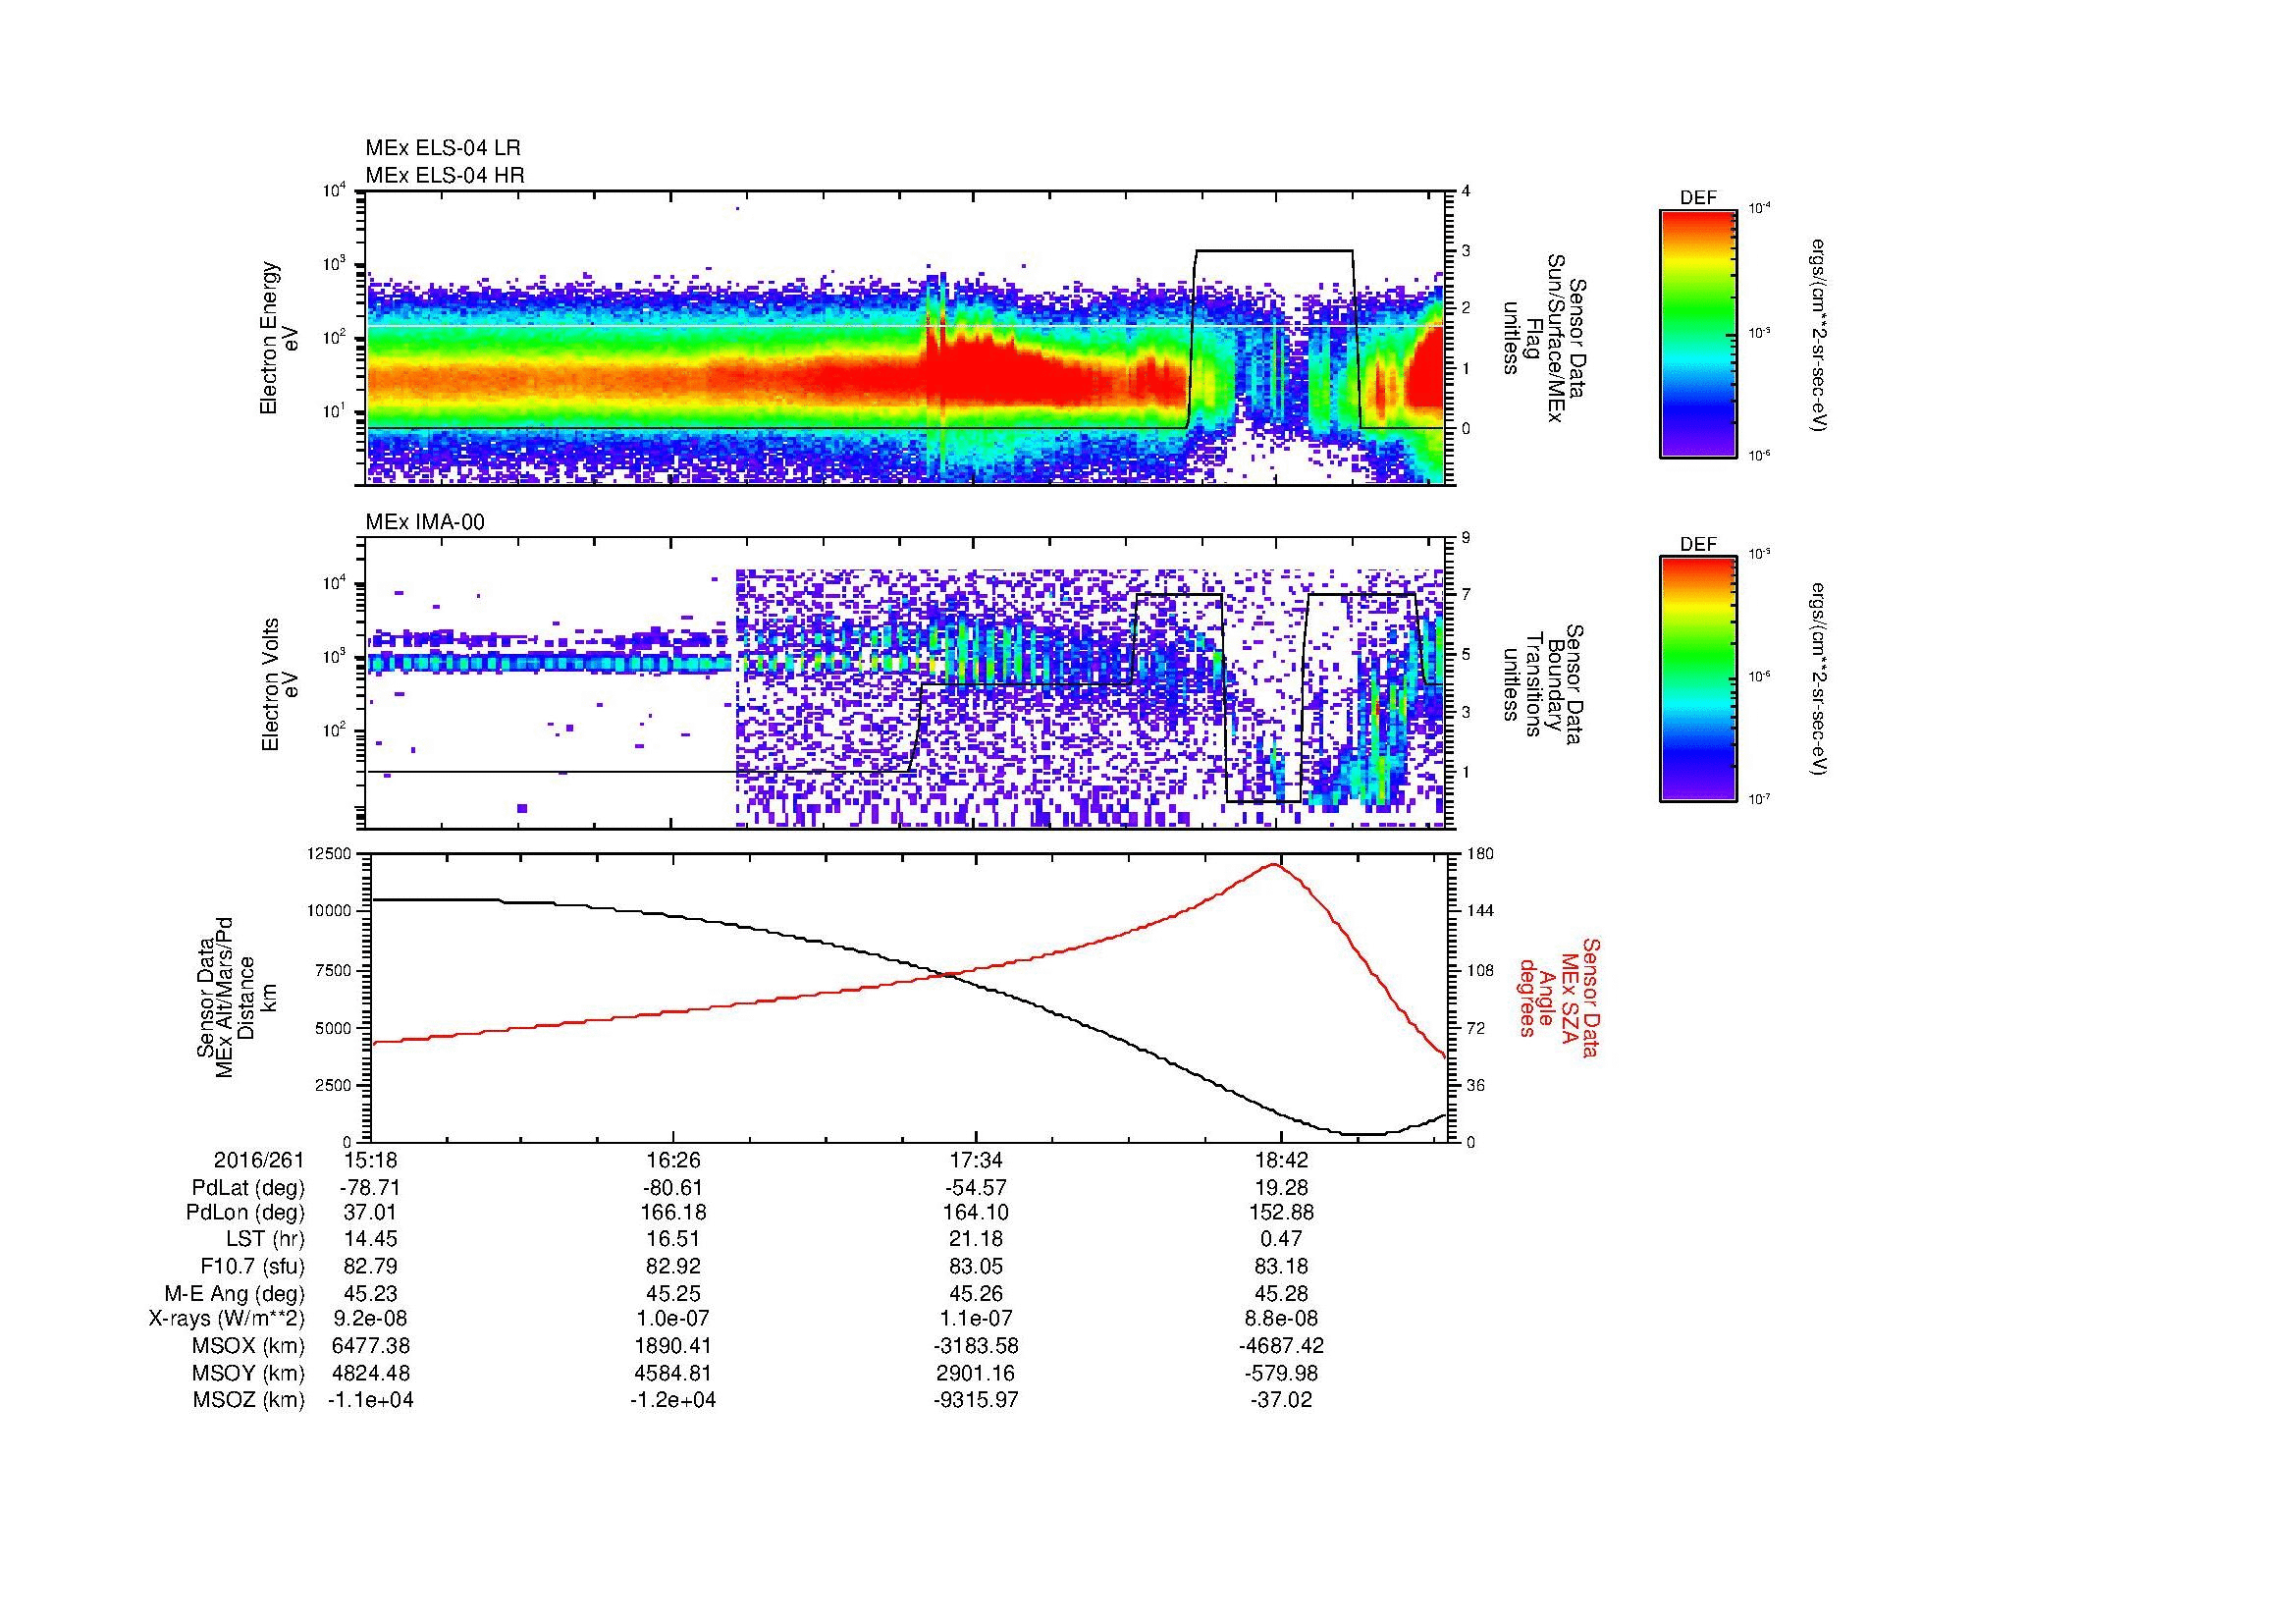Click PdLon value '37.01'
This screenshot has height=1623, width=2296.
point(370,1213)
